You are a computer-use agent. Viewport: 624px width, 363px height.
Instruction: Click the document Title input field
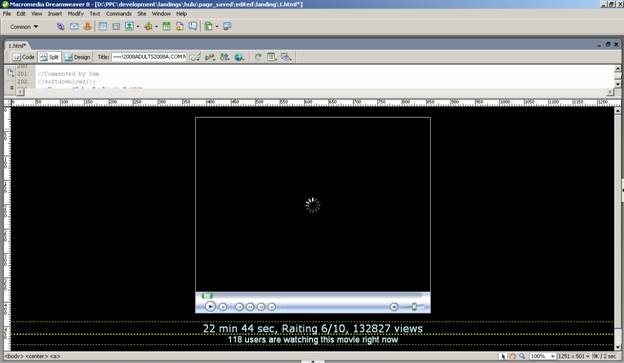pyautogui.click(x=149, y=57)
